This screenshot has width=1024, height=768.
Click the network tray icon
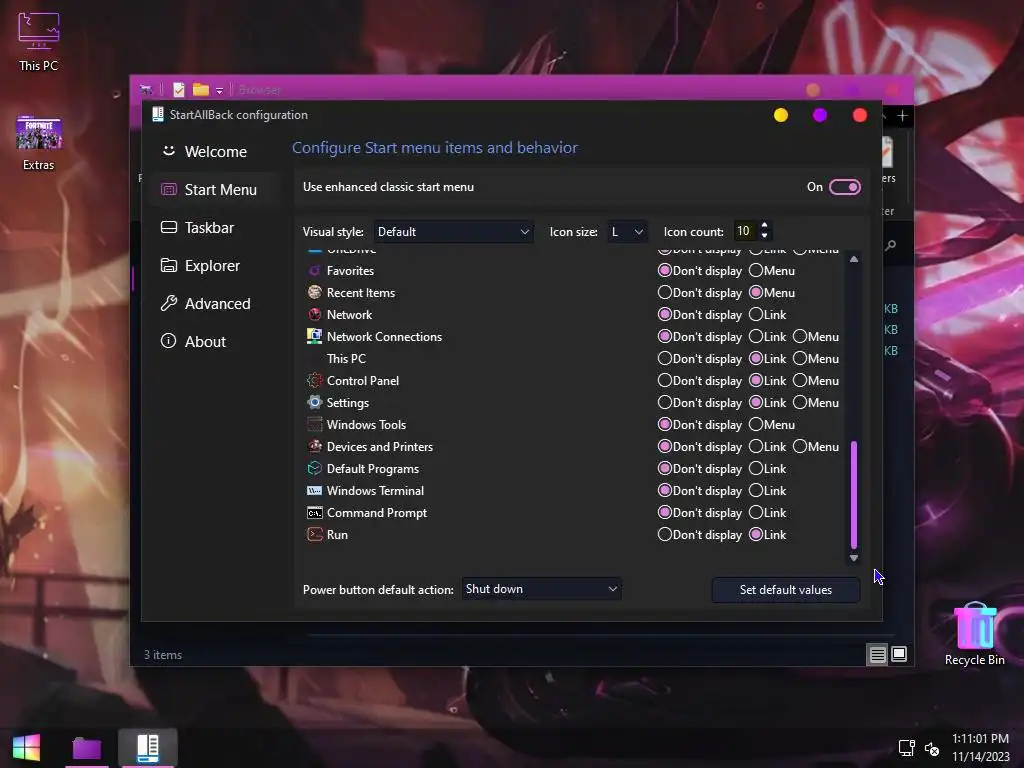coord(906,748)
